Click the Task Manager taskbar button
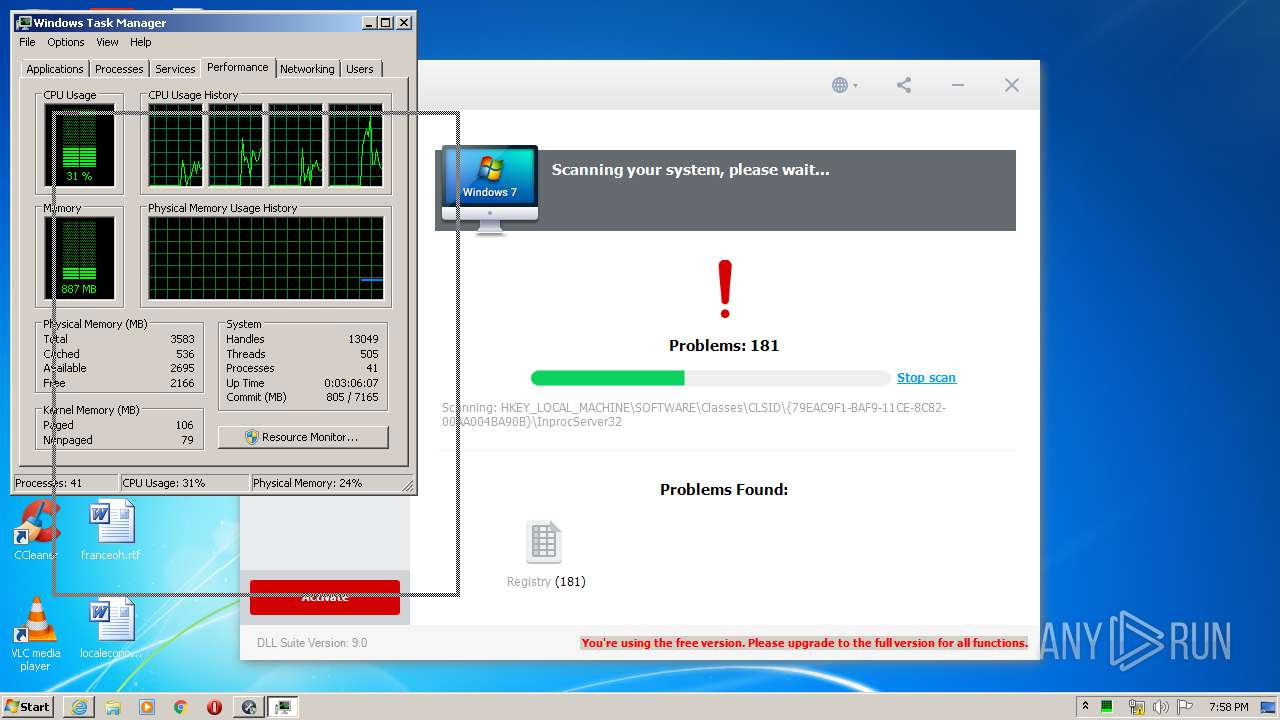The height and width of the screenshot is (720, 1280). pos(283,707)
